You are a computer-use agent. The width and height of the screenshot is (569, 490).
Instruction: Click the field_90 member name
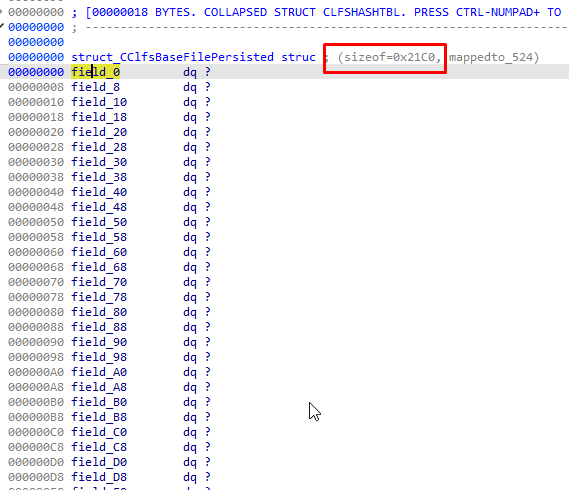click(x=99, y=342)
